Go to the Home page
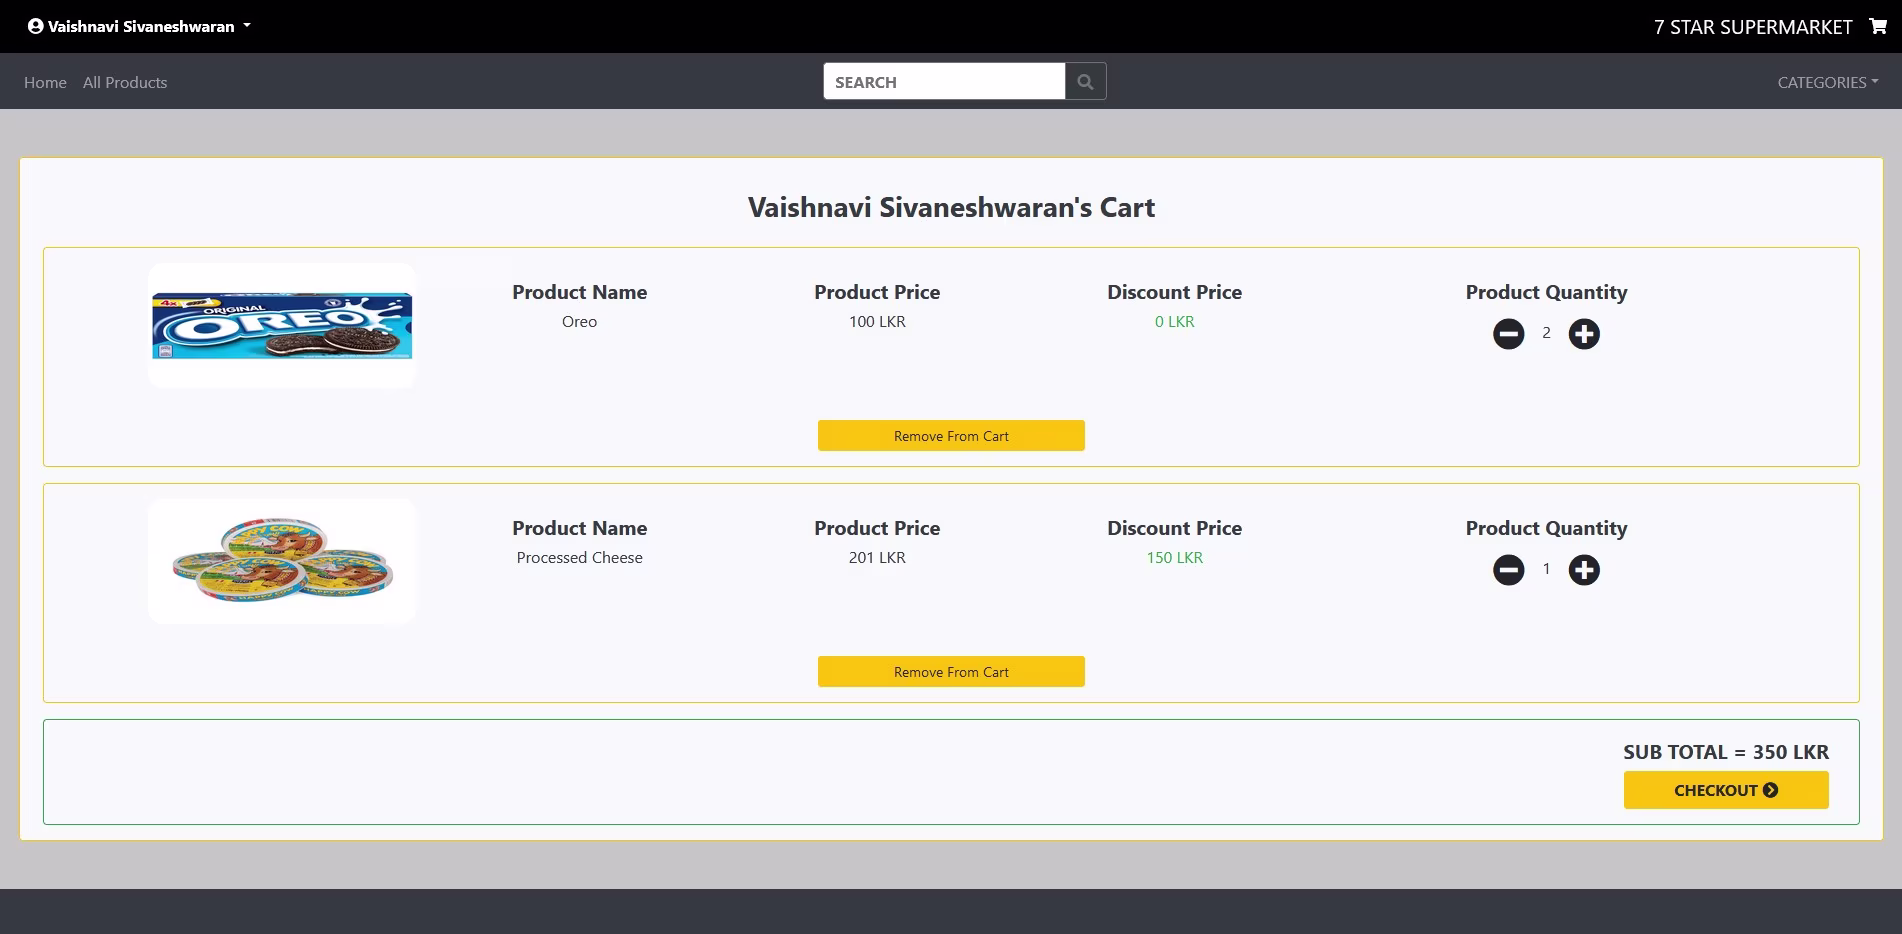 point(45,82)
